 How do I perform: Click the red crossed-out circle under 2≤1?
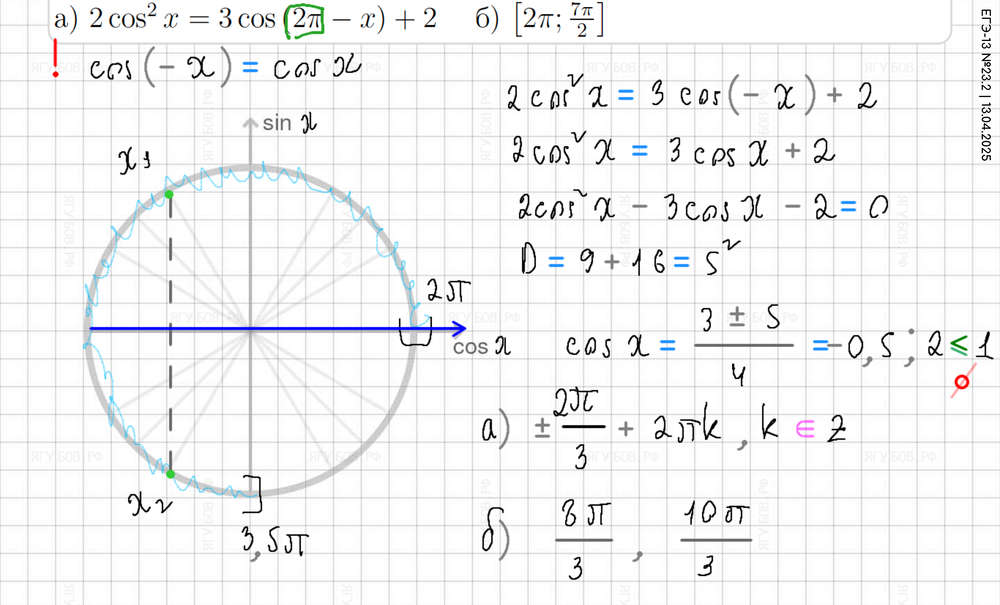pos(963,383)
